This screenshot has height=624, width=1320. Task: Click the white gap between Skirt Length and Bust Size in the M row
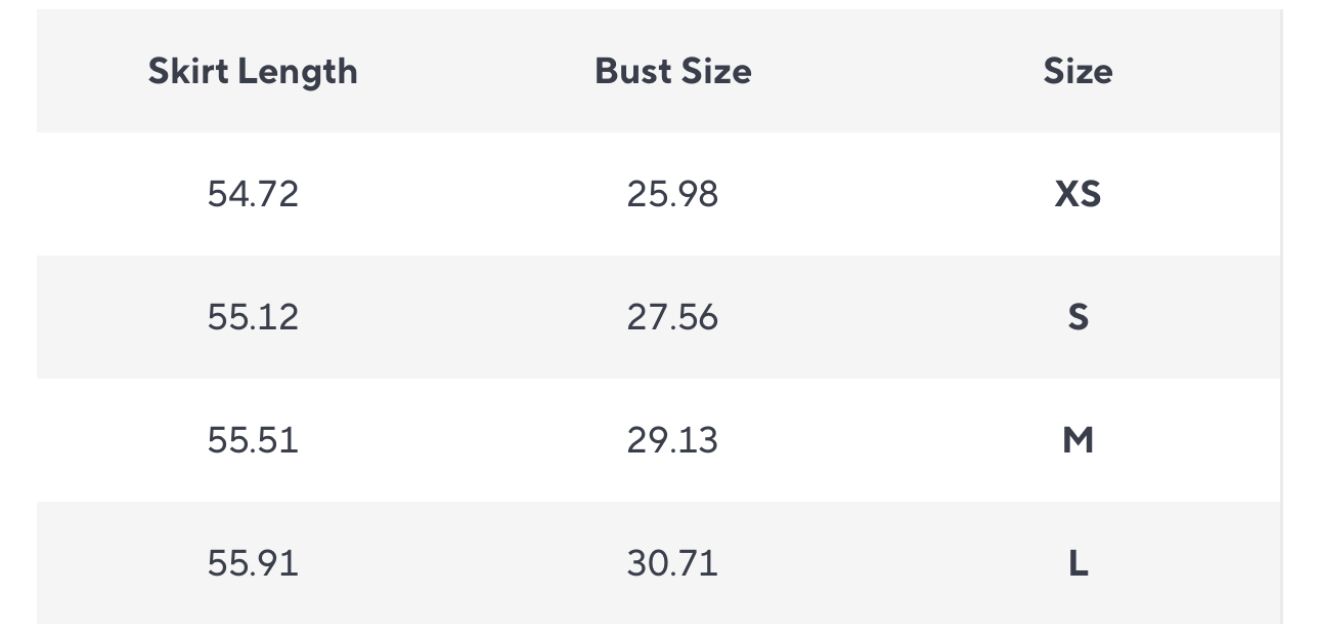[x=463, y=440]
